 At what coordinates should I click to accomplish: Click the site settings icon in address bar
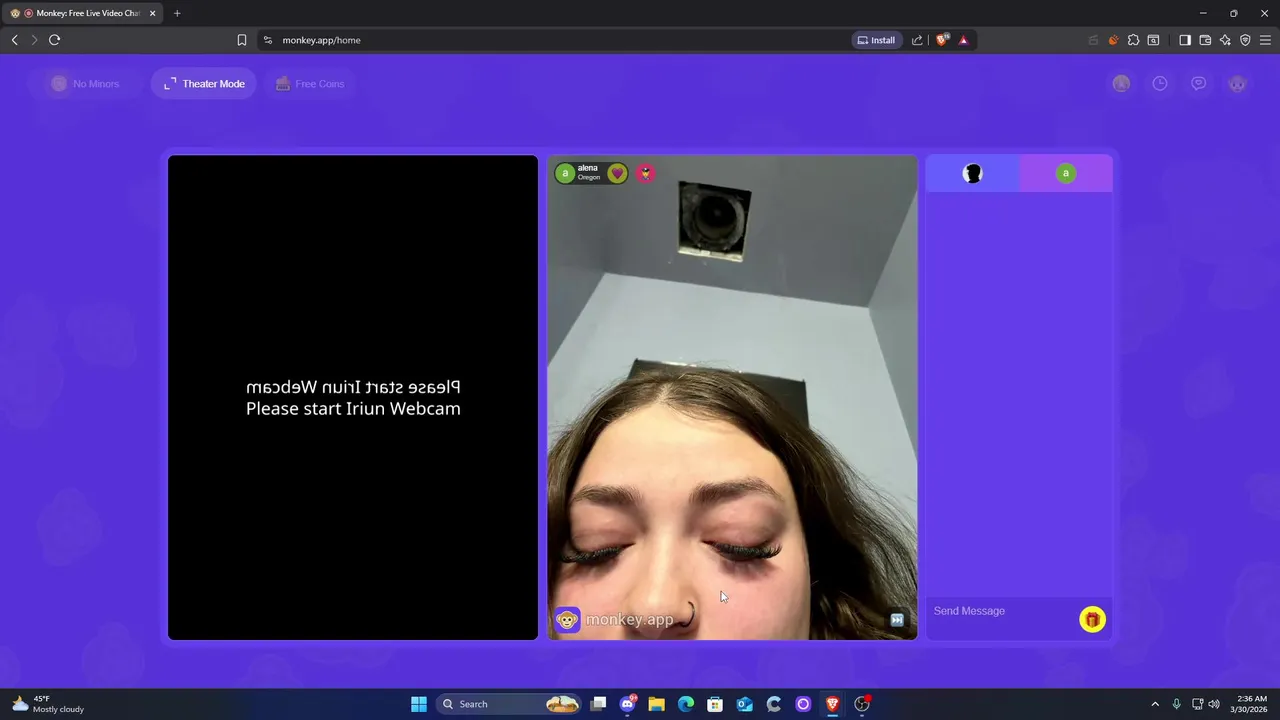coord(268,40)
